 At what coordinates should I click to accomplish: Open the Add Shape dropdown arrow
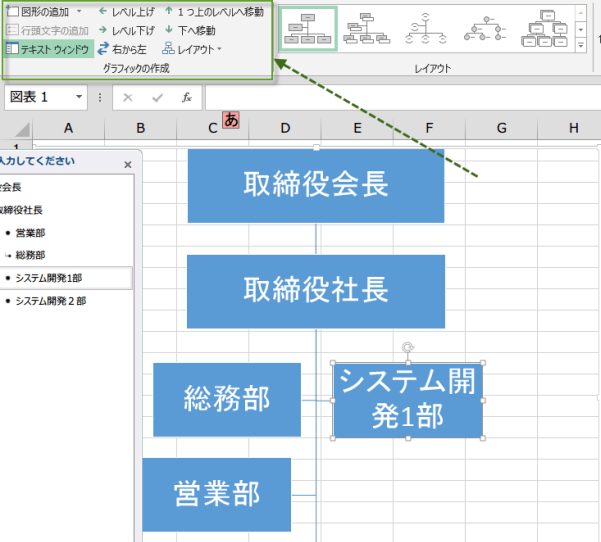point(79,11)
